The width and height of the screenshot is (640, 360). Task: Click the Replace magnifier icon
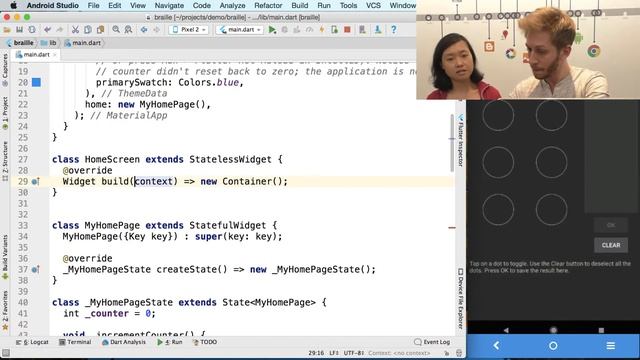[x=128, y=30]
